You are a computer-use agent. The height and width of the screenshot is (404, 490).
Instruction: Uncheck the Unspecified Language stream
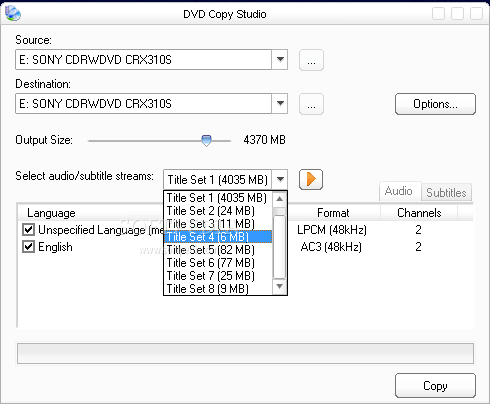click(28, 230)
